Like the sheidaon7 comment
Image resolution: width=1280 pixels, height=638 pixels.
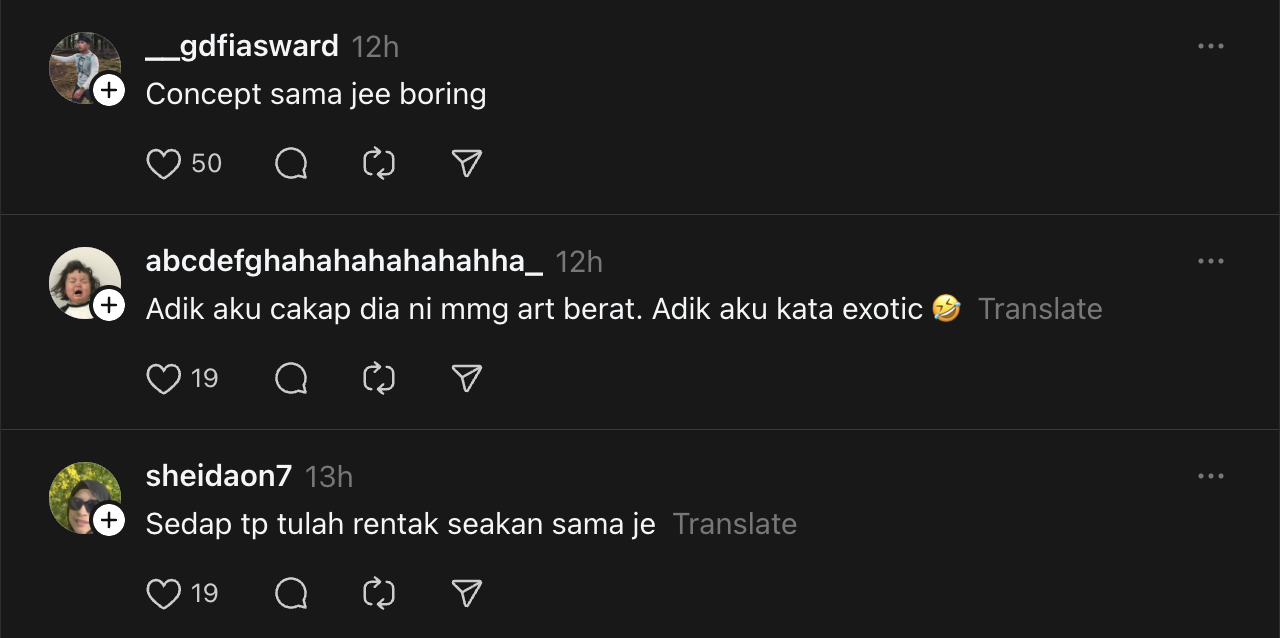click(164, 594)
